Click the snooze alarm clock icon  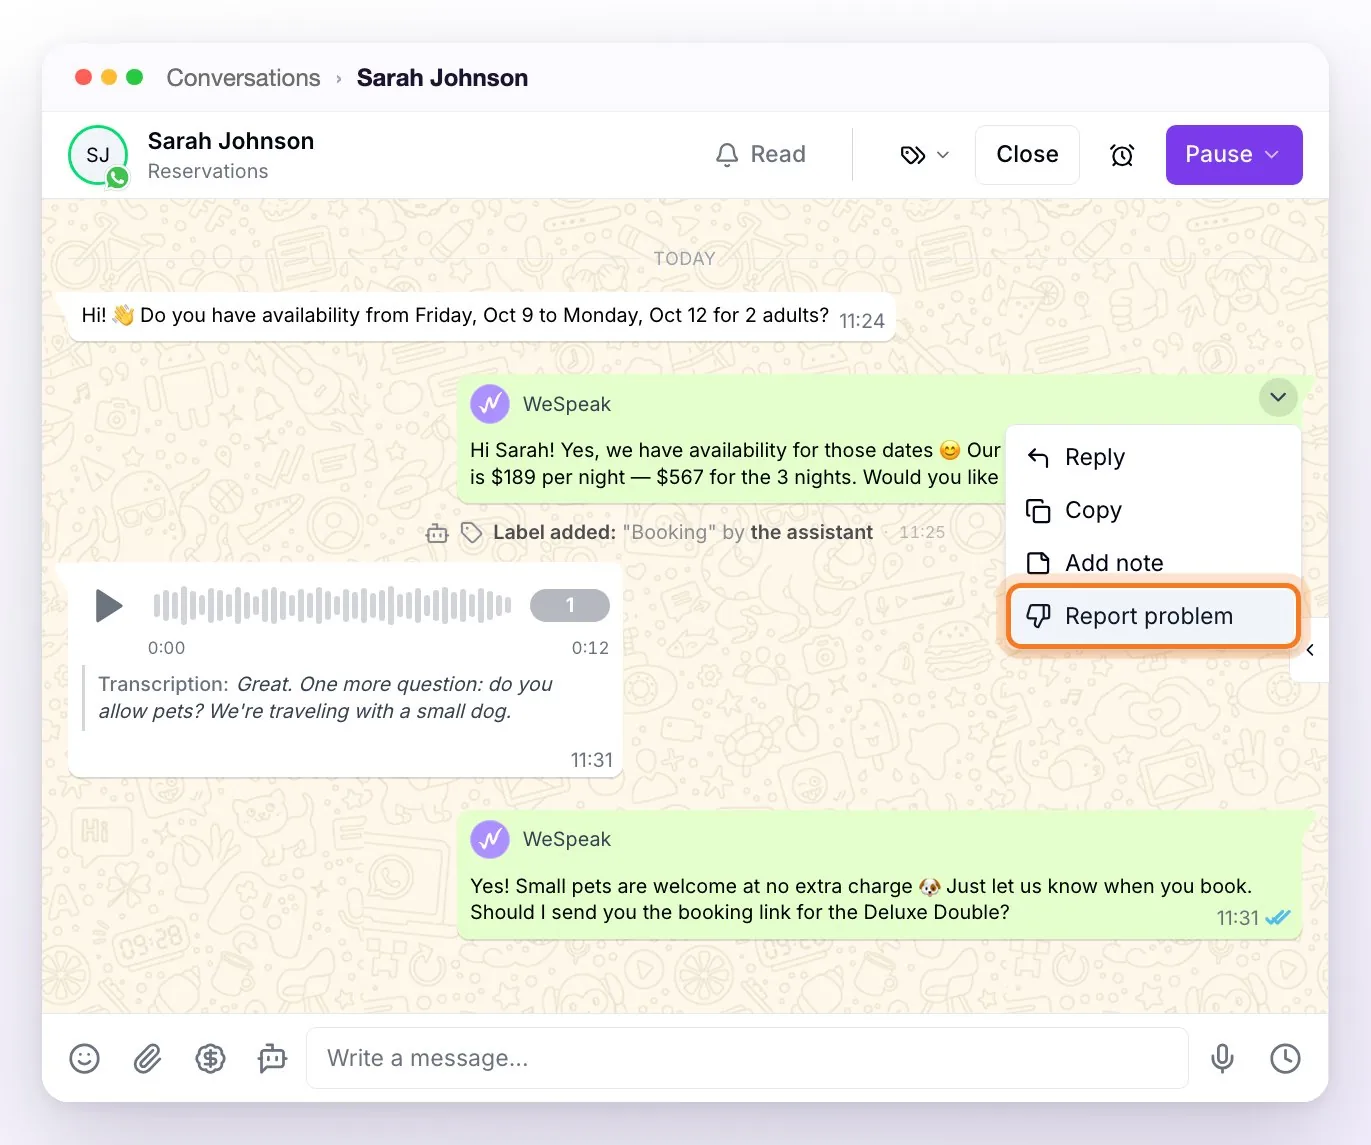[x=1122, y=155]
